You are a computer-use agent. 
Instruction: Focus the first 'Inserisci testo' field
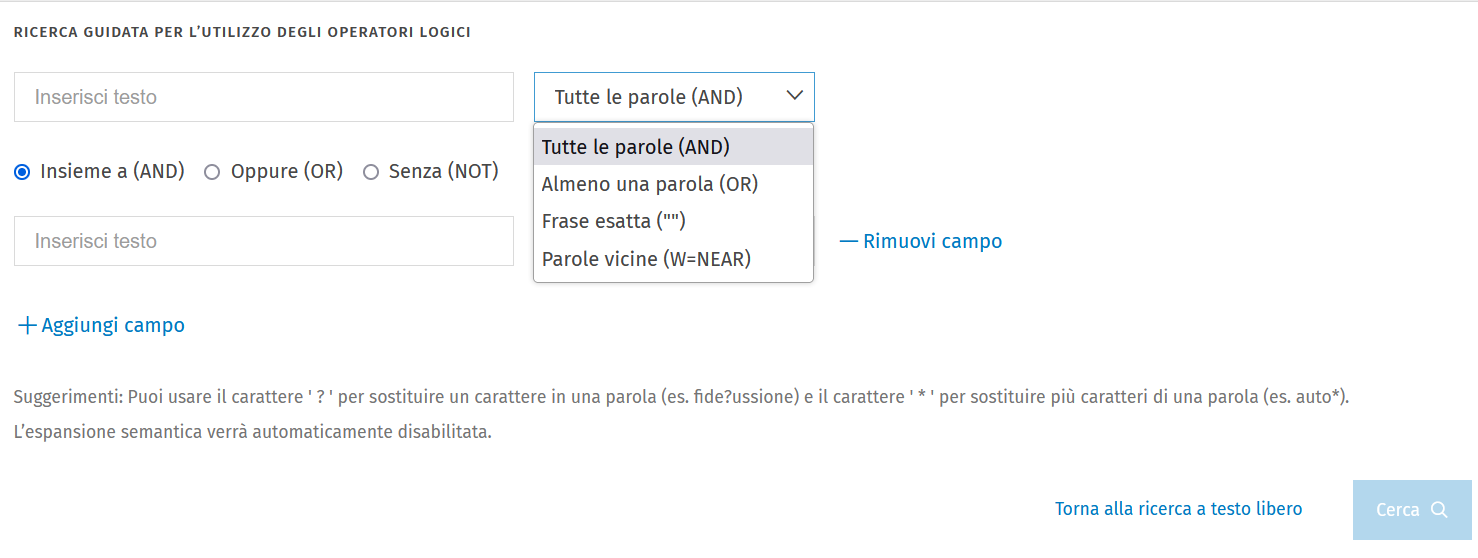pos(263,97)
